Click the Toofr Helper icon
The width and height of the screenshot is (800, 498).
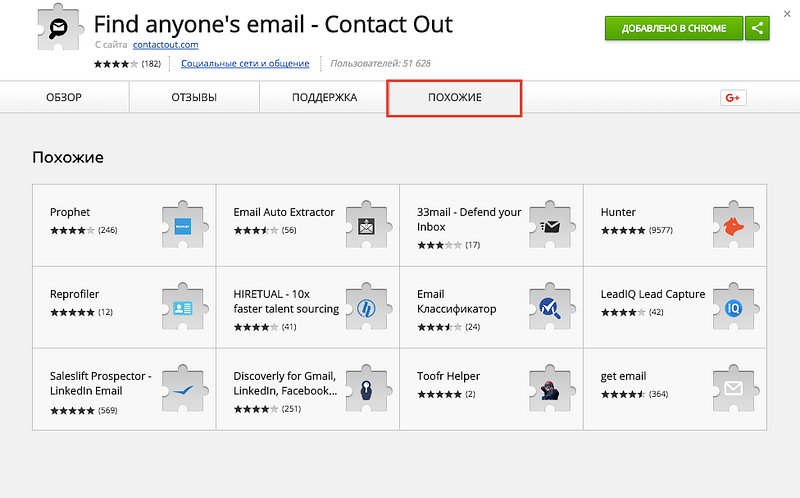pos(552,389)
